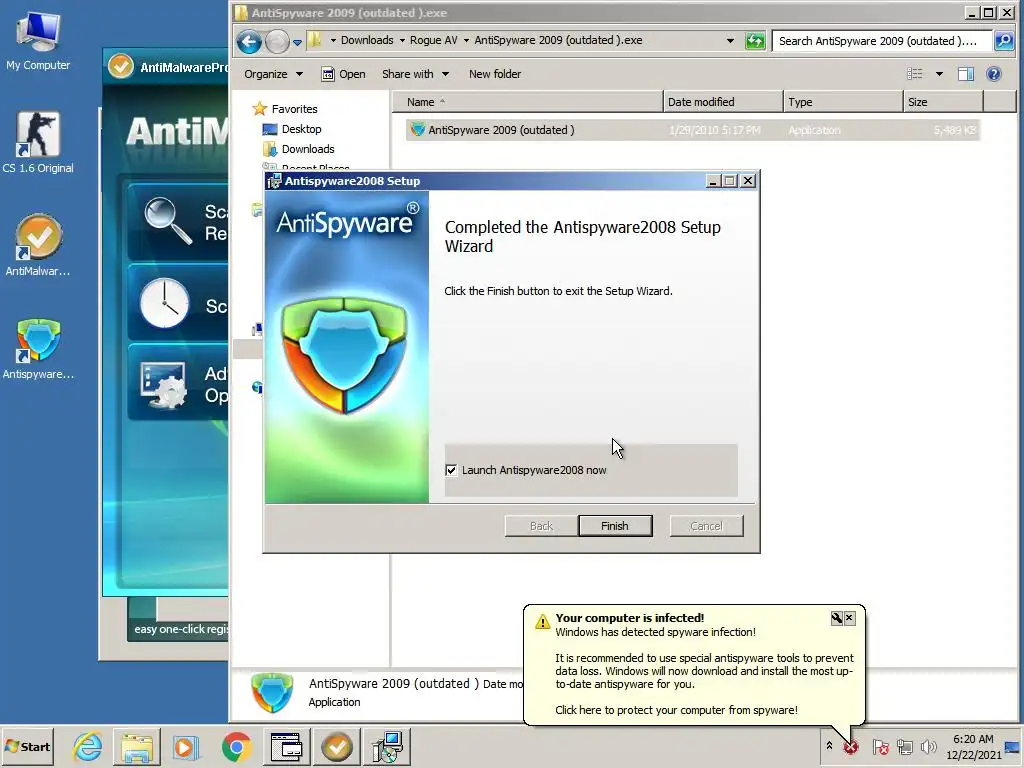This screenshot has width=1024, height=768.
Task: Open the view options dropdown arrow
Action: (x=939, y=74)
